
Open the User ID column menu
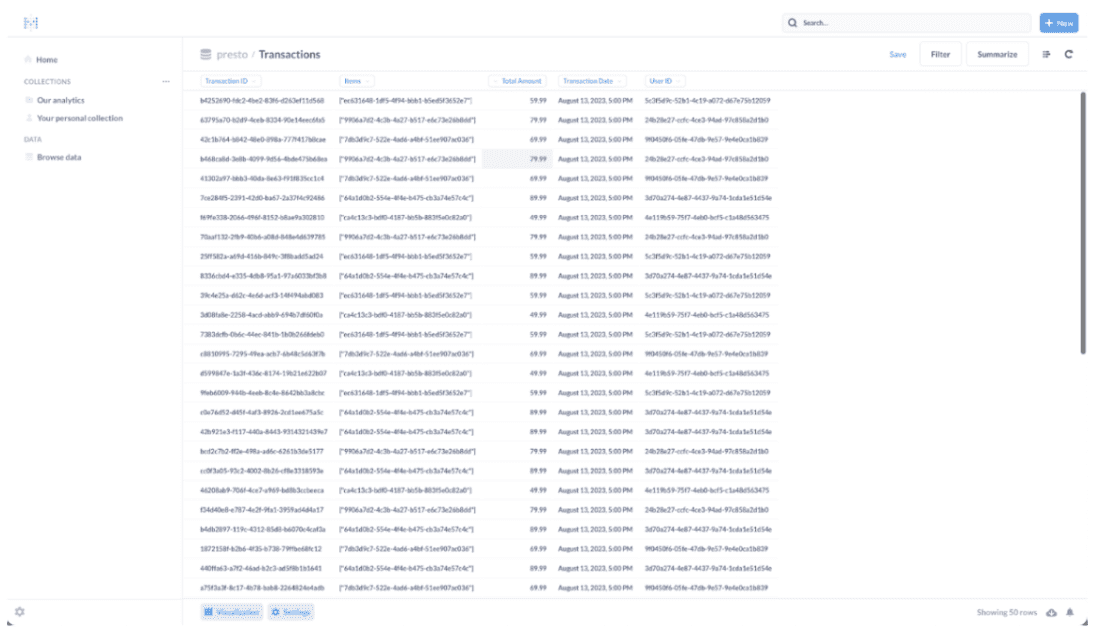(x=665, y=81)
